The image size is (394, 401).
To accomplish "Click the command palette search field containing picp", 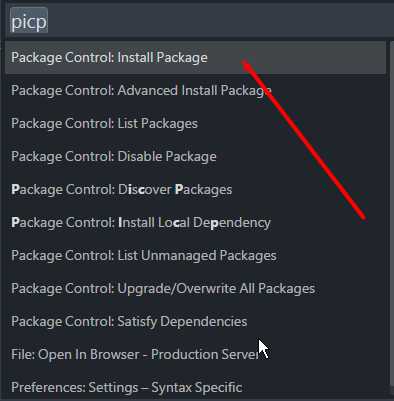I will pos(199,21).
